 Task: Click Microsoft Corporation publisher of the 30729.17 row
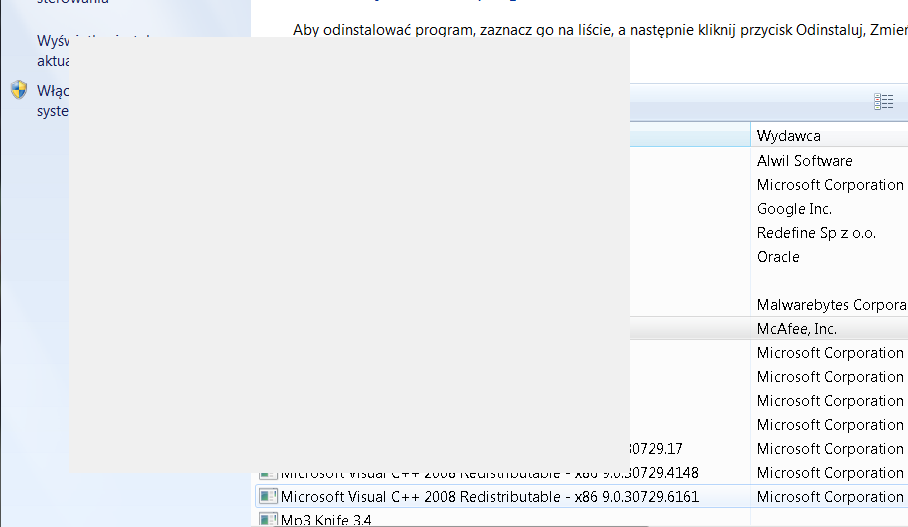(830, 449)
